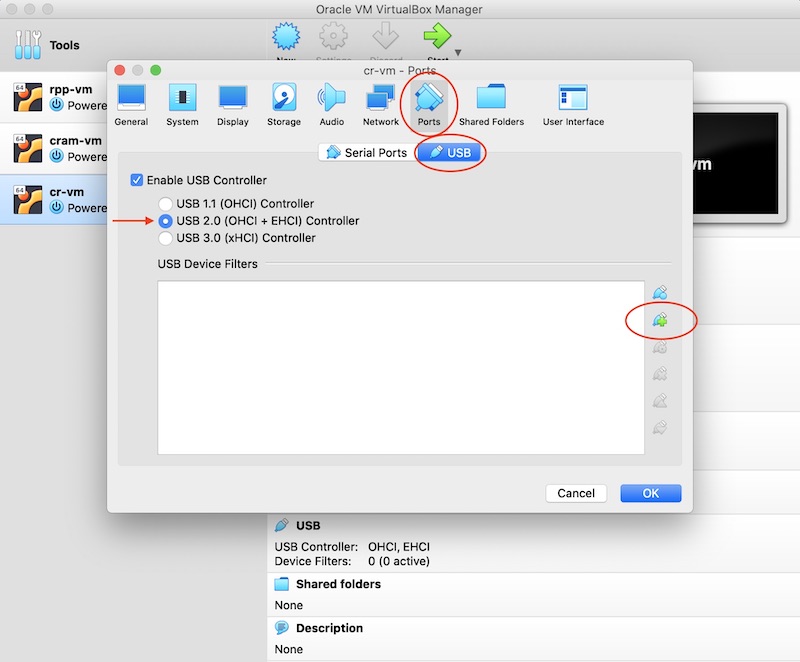Screen dimensions: 800x662
Task: Click the add USB filter from device icon
Action: tap(659, 321)
